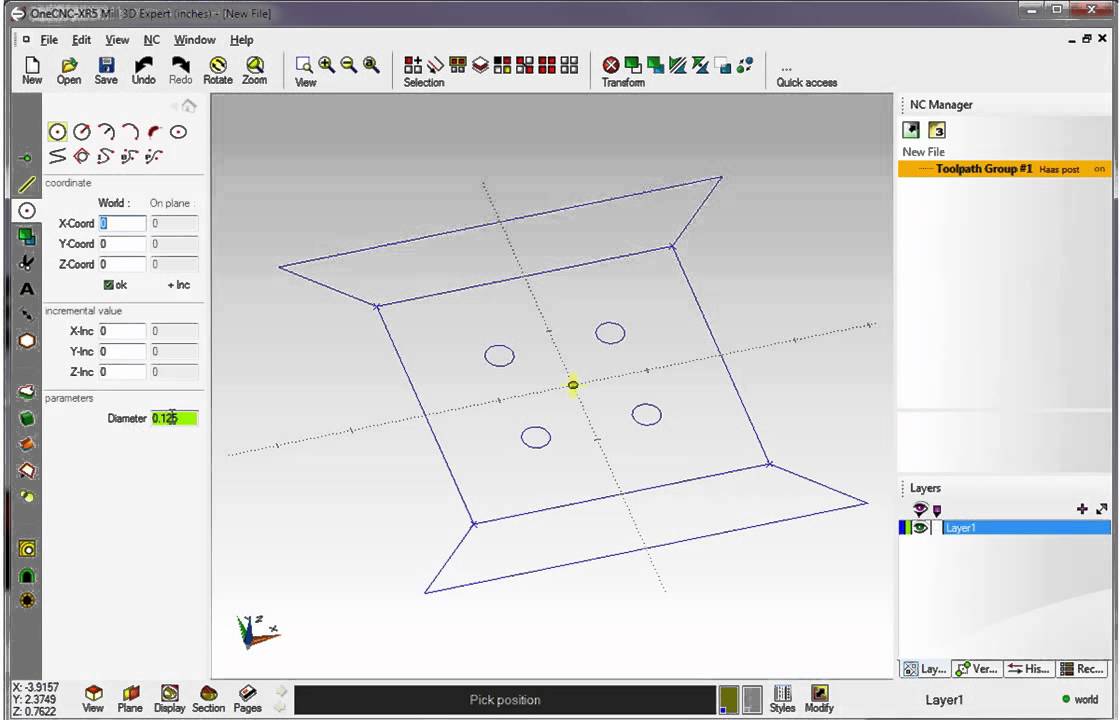The image size is (1120, 720).
Task: Click the green world indicator at bottom right
Action: 1066,699
